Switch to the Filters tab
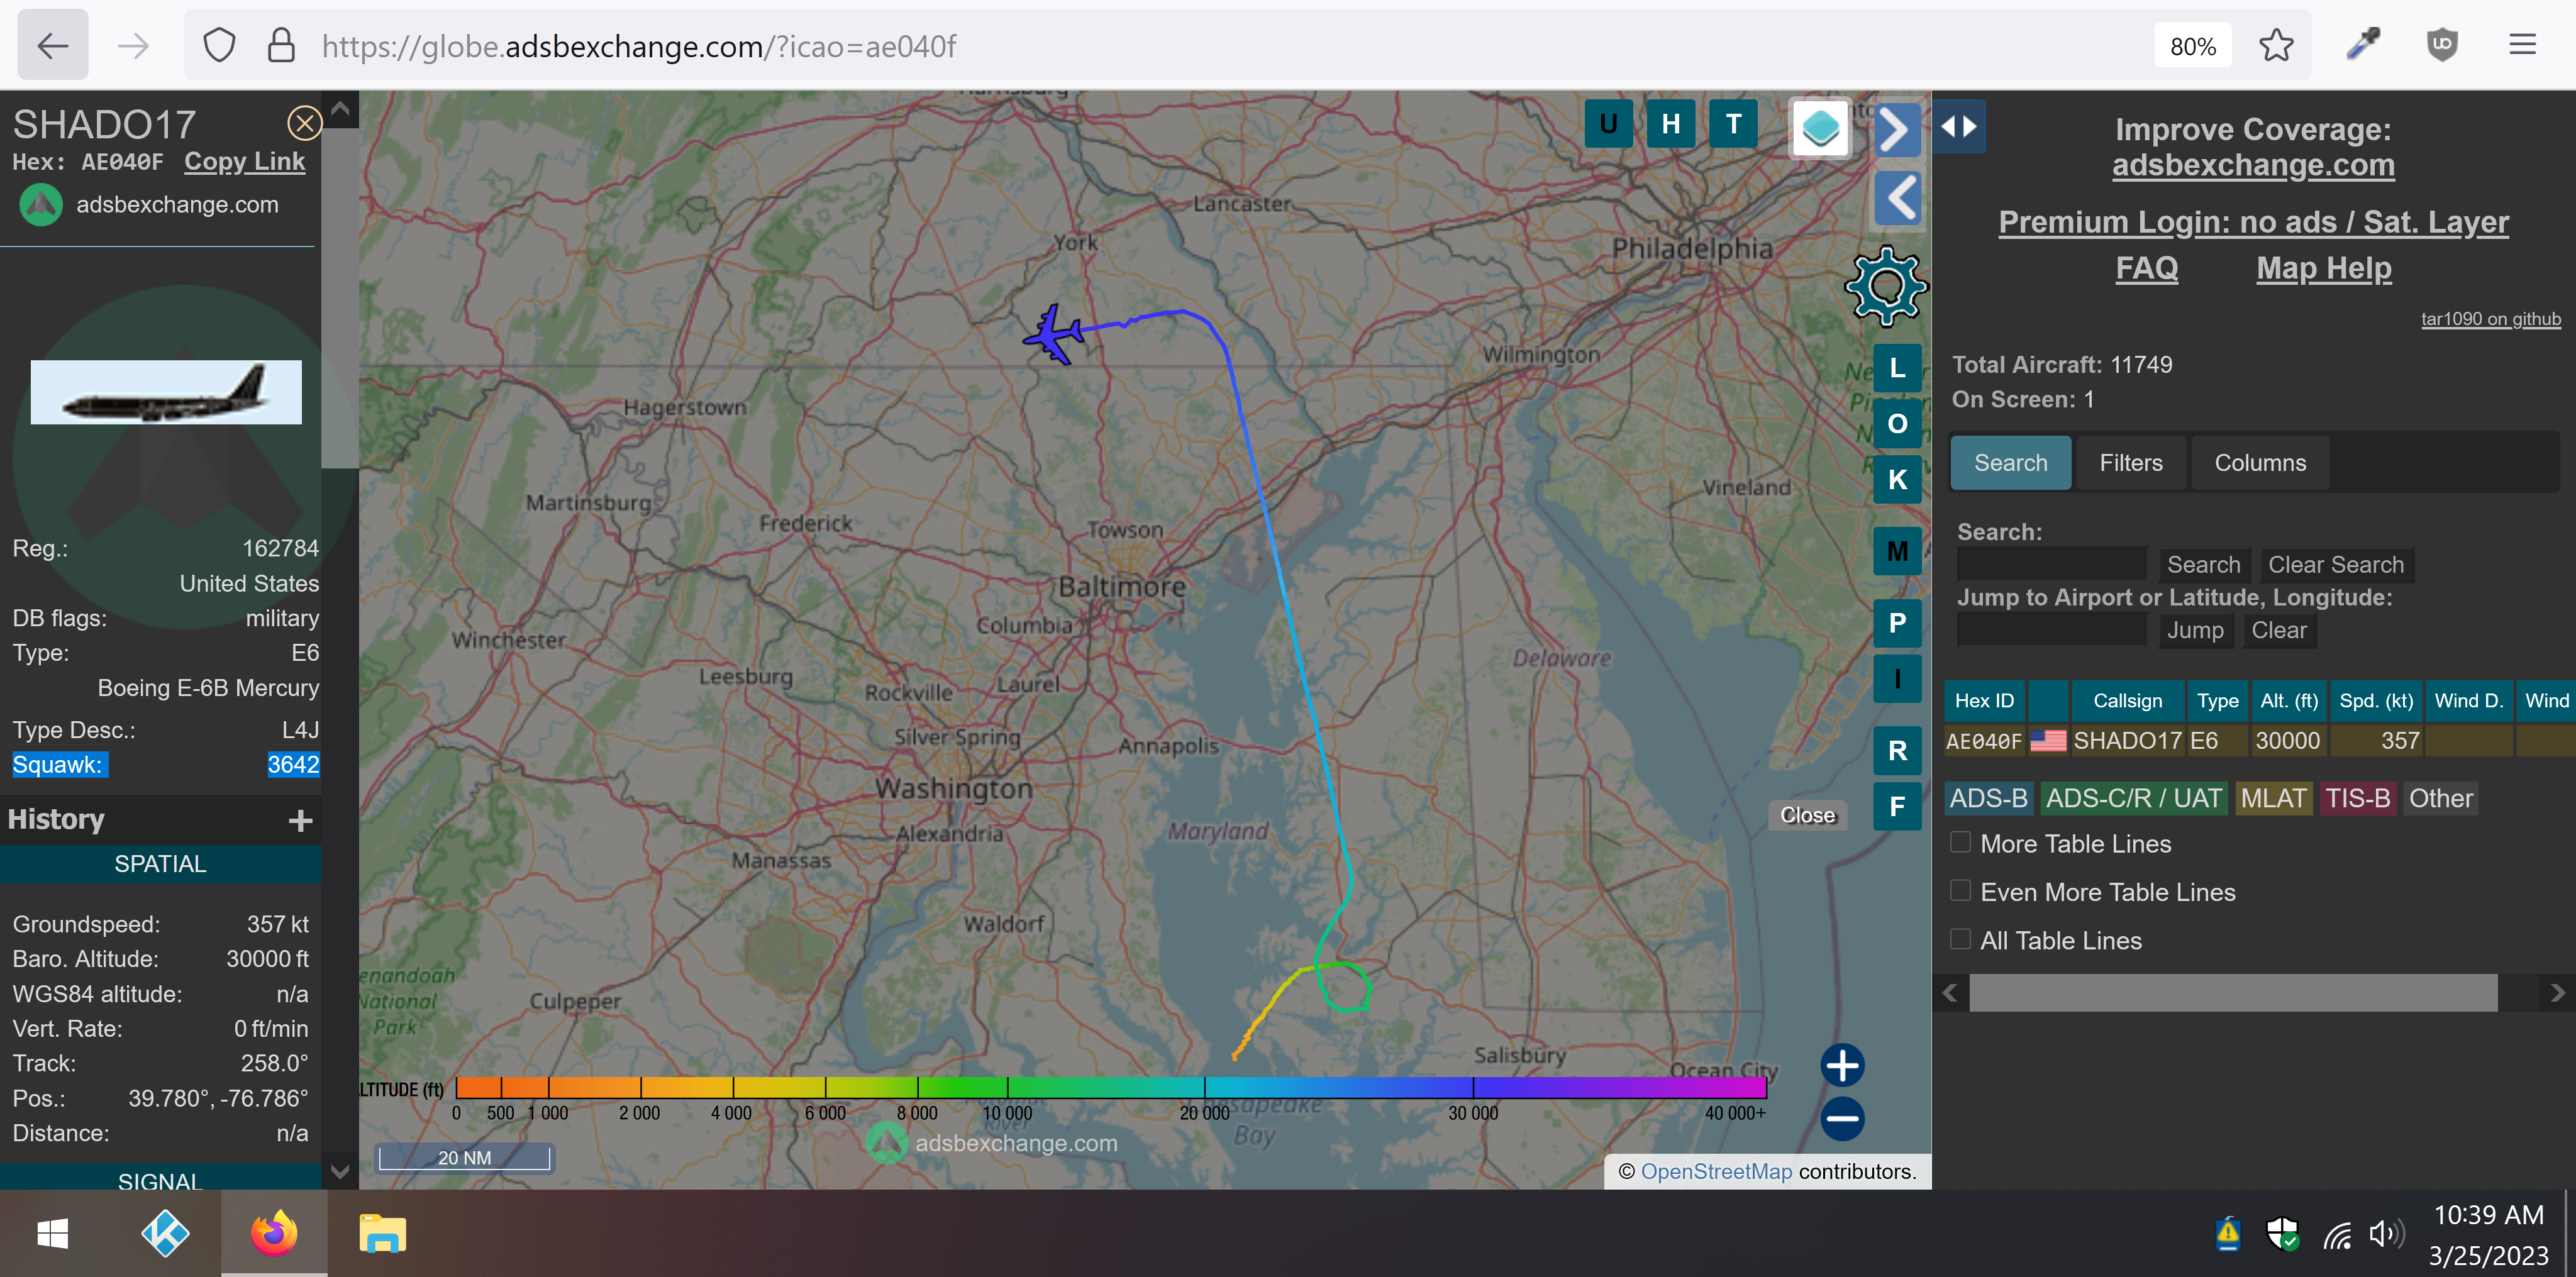The width and height of the screenshot is (2576, 1277). [x=2130, y=463]
